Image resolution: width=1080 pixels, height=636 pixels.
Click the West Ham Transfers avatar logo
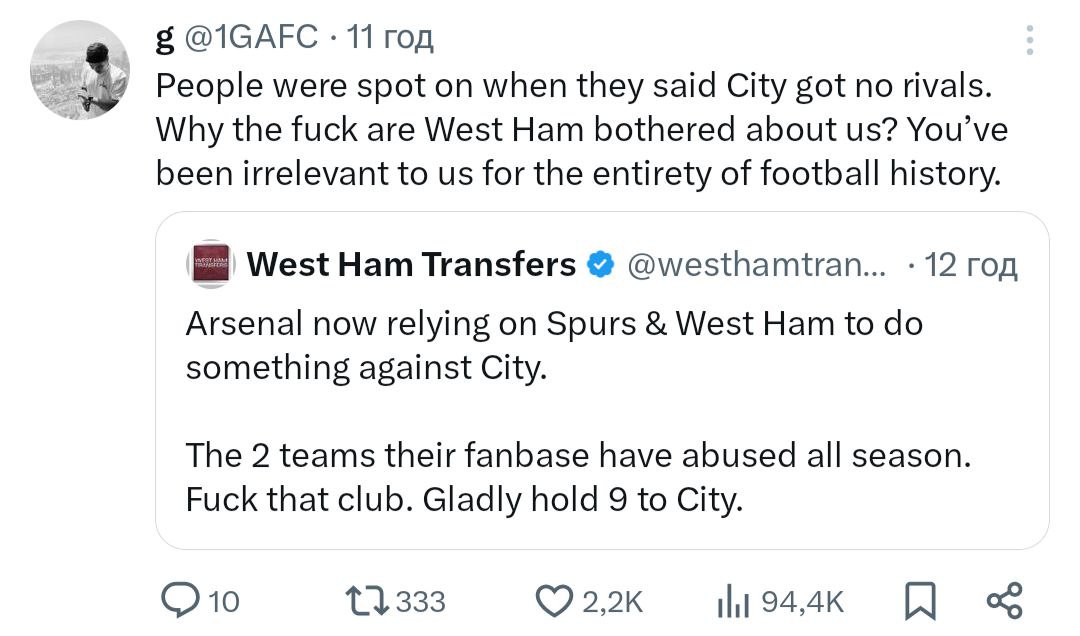pos(210,265)
